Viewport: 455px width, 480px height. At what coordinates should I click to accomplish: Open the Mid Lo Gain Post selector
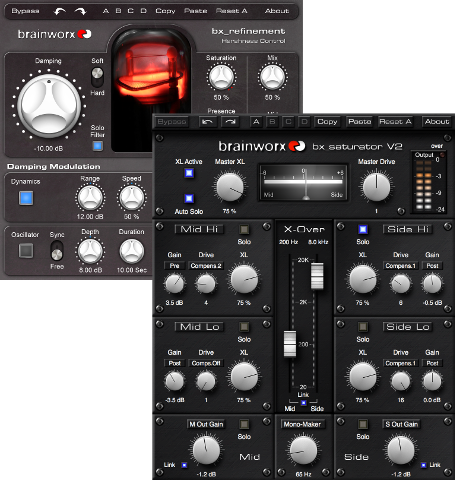(174, 363)
